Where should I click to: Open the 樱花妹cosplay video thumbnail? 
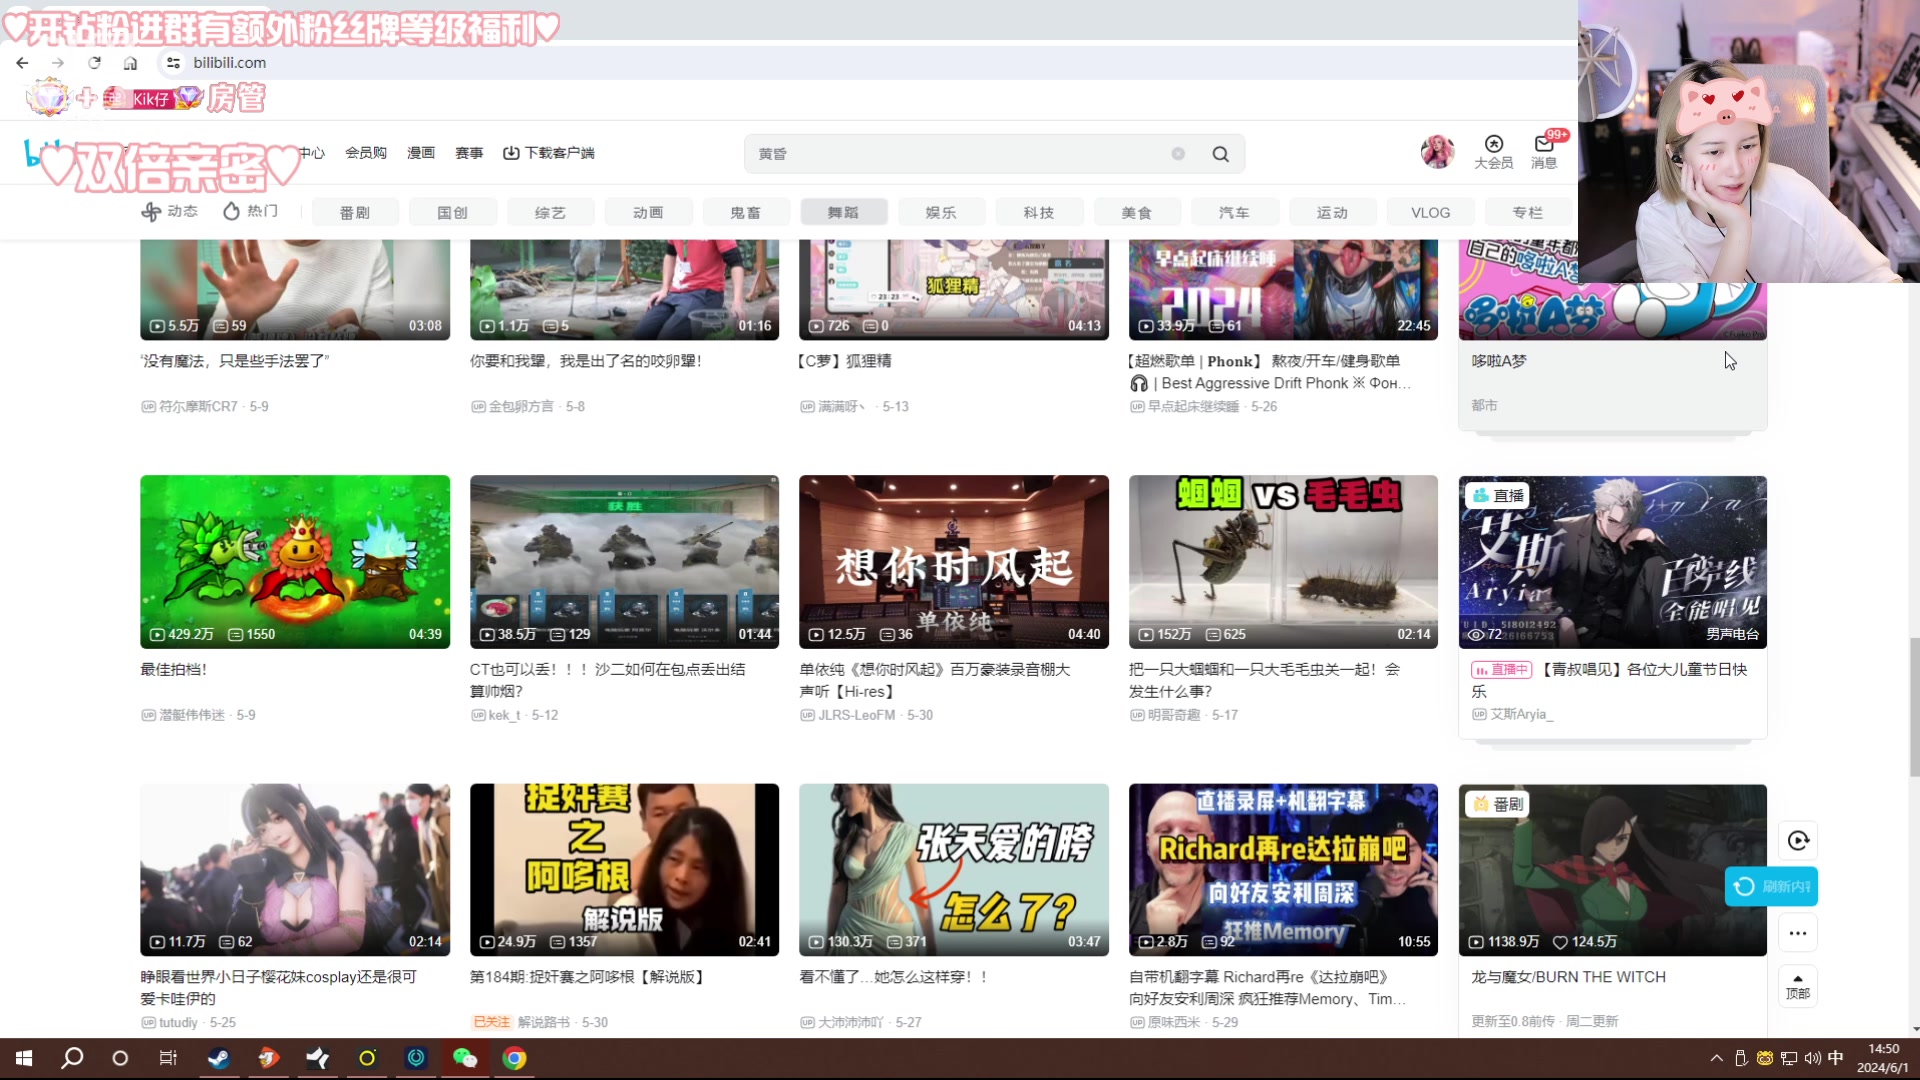click(x=295, y=870)
